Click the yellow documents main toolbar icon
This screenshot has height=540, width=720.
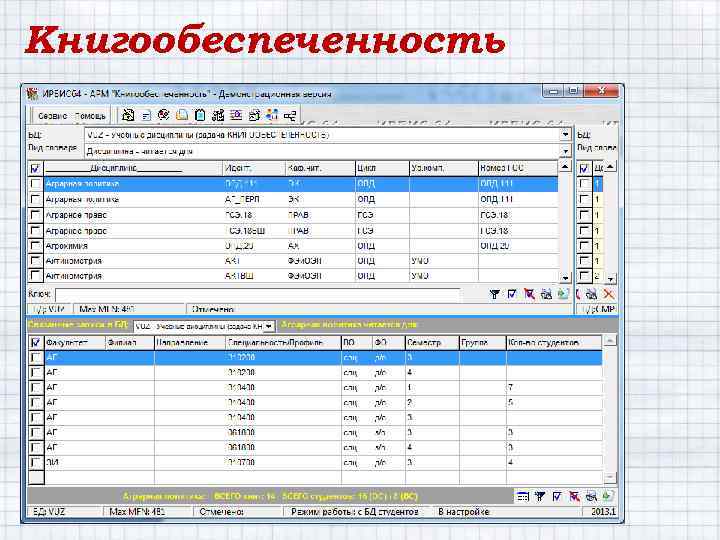pos(182,115)
